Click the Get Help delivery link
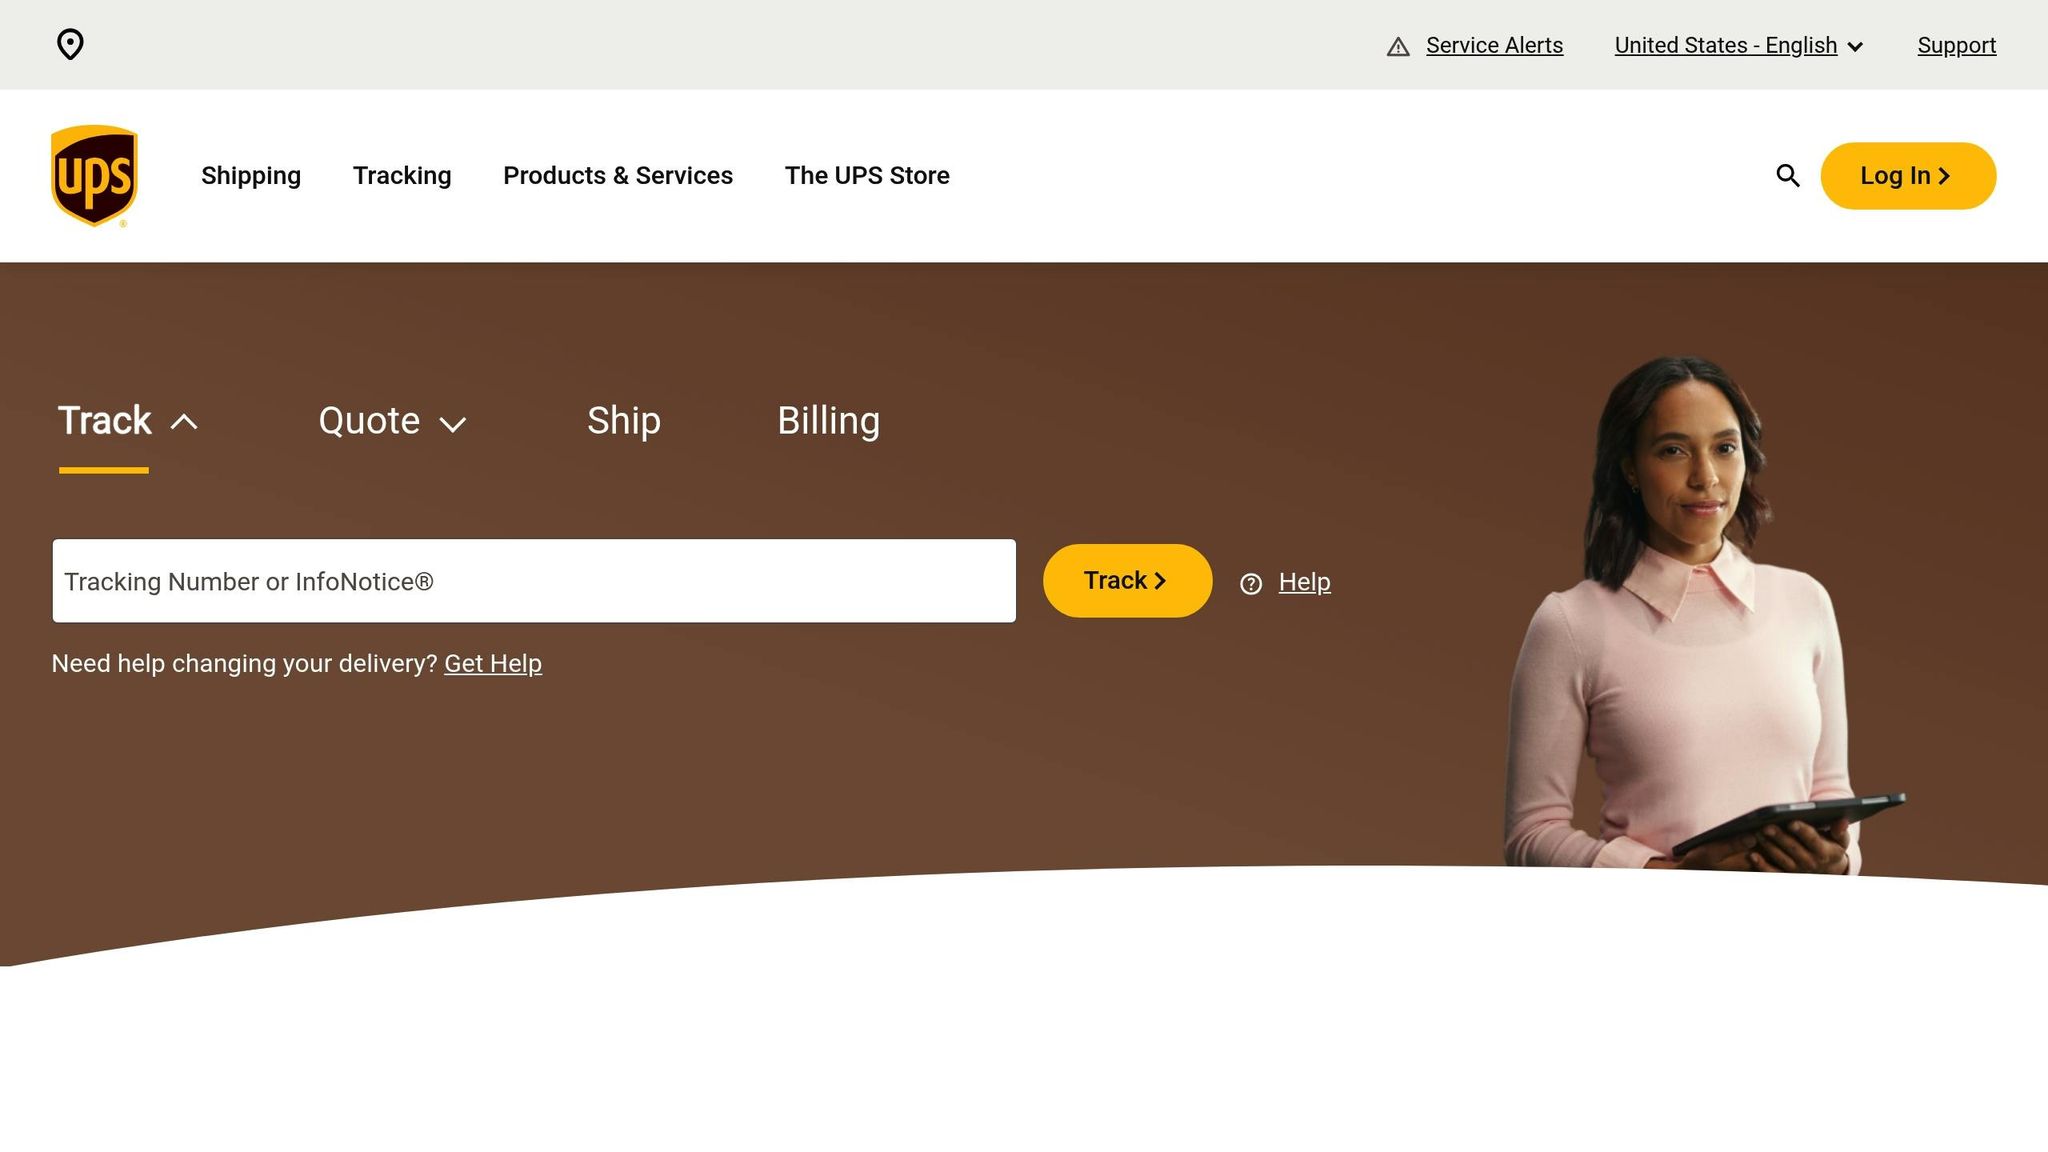This screenshot has height=1152, width=2048. coord(493,664)
